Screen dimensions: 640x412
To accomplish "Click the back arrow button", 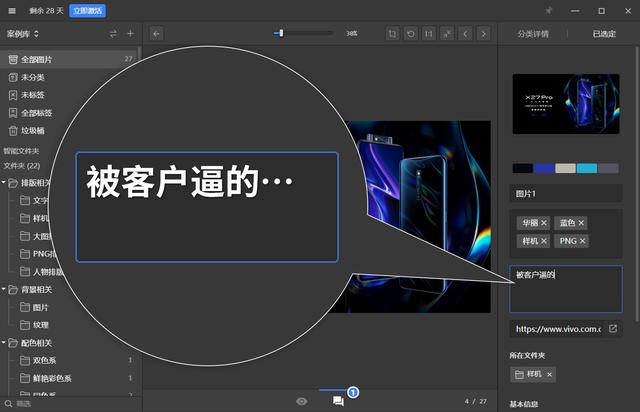I will (x=157, y=33).
